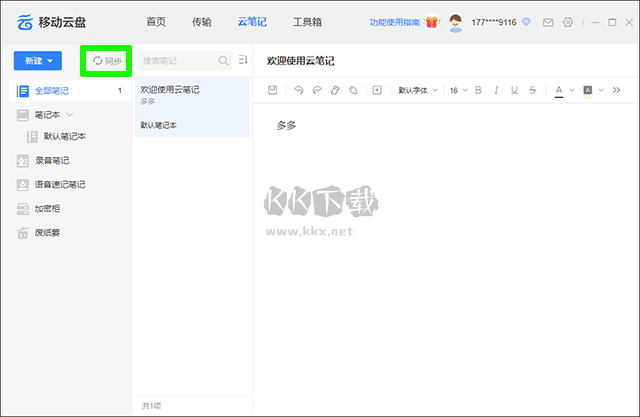Click the 同步 sync button
640x417 pixels.
[x=107, y=61]
